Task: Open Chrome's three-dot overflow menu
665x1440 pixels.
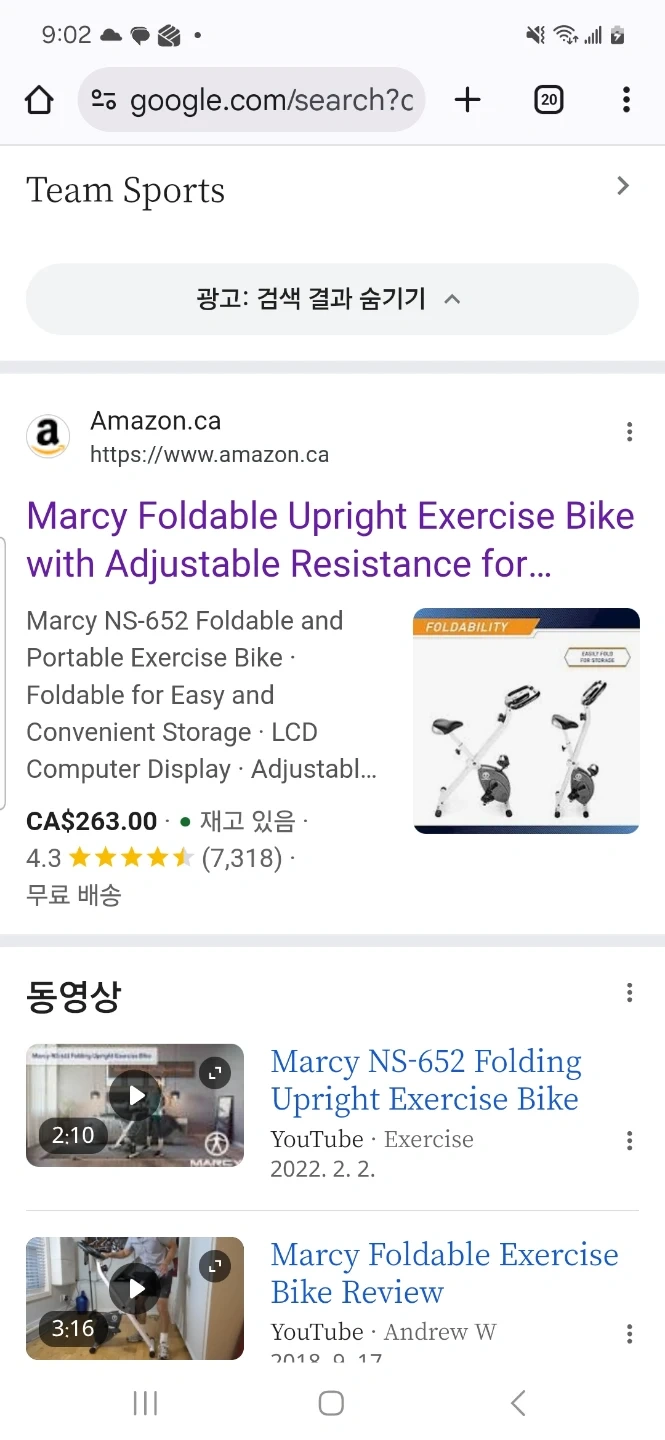Action: [x=626, y=100]
